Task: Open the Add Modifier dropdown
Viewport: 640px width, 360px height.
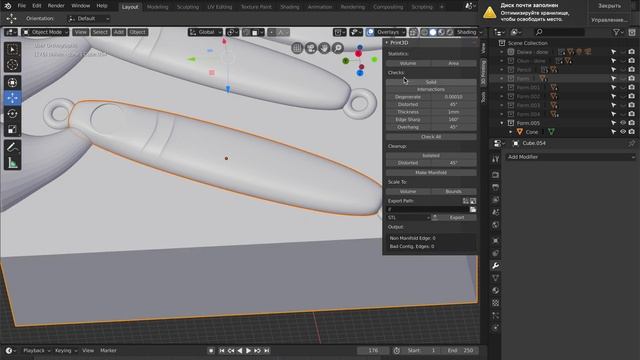Action: click(x=571, y=157)
